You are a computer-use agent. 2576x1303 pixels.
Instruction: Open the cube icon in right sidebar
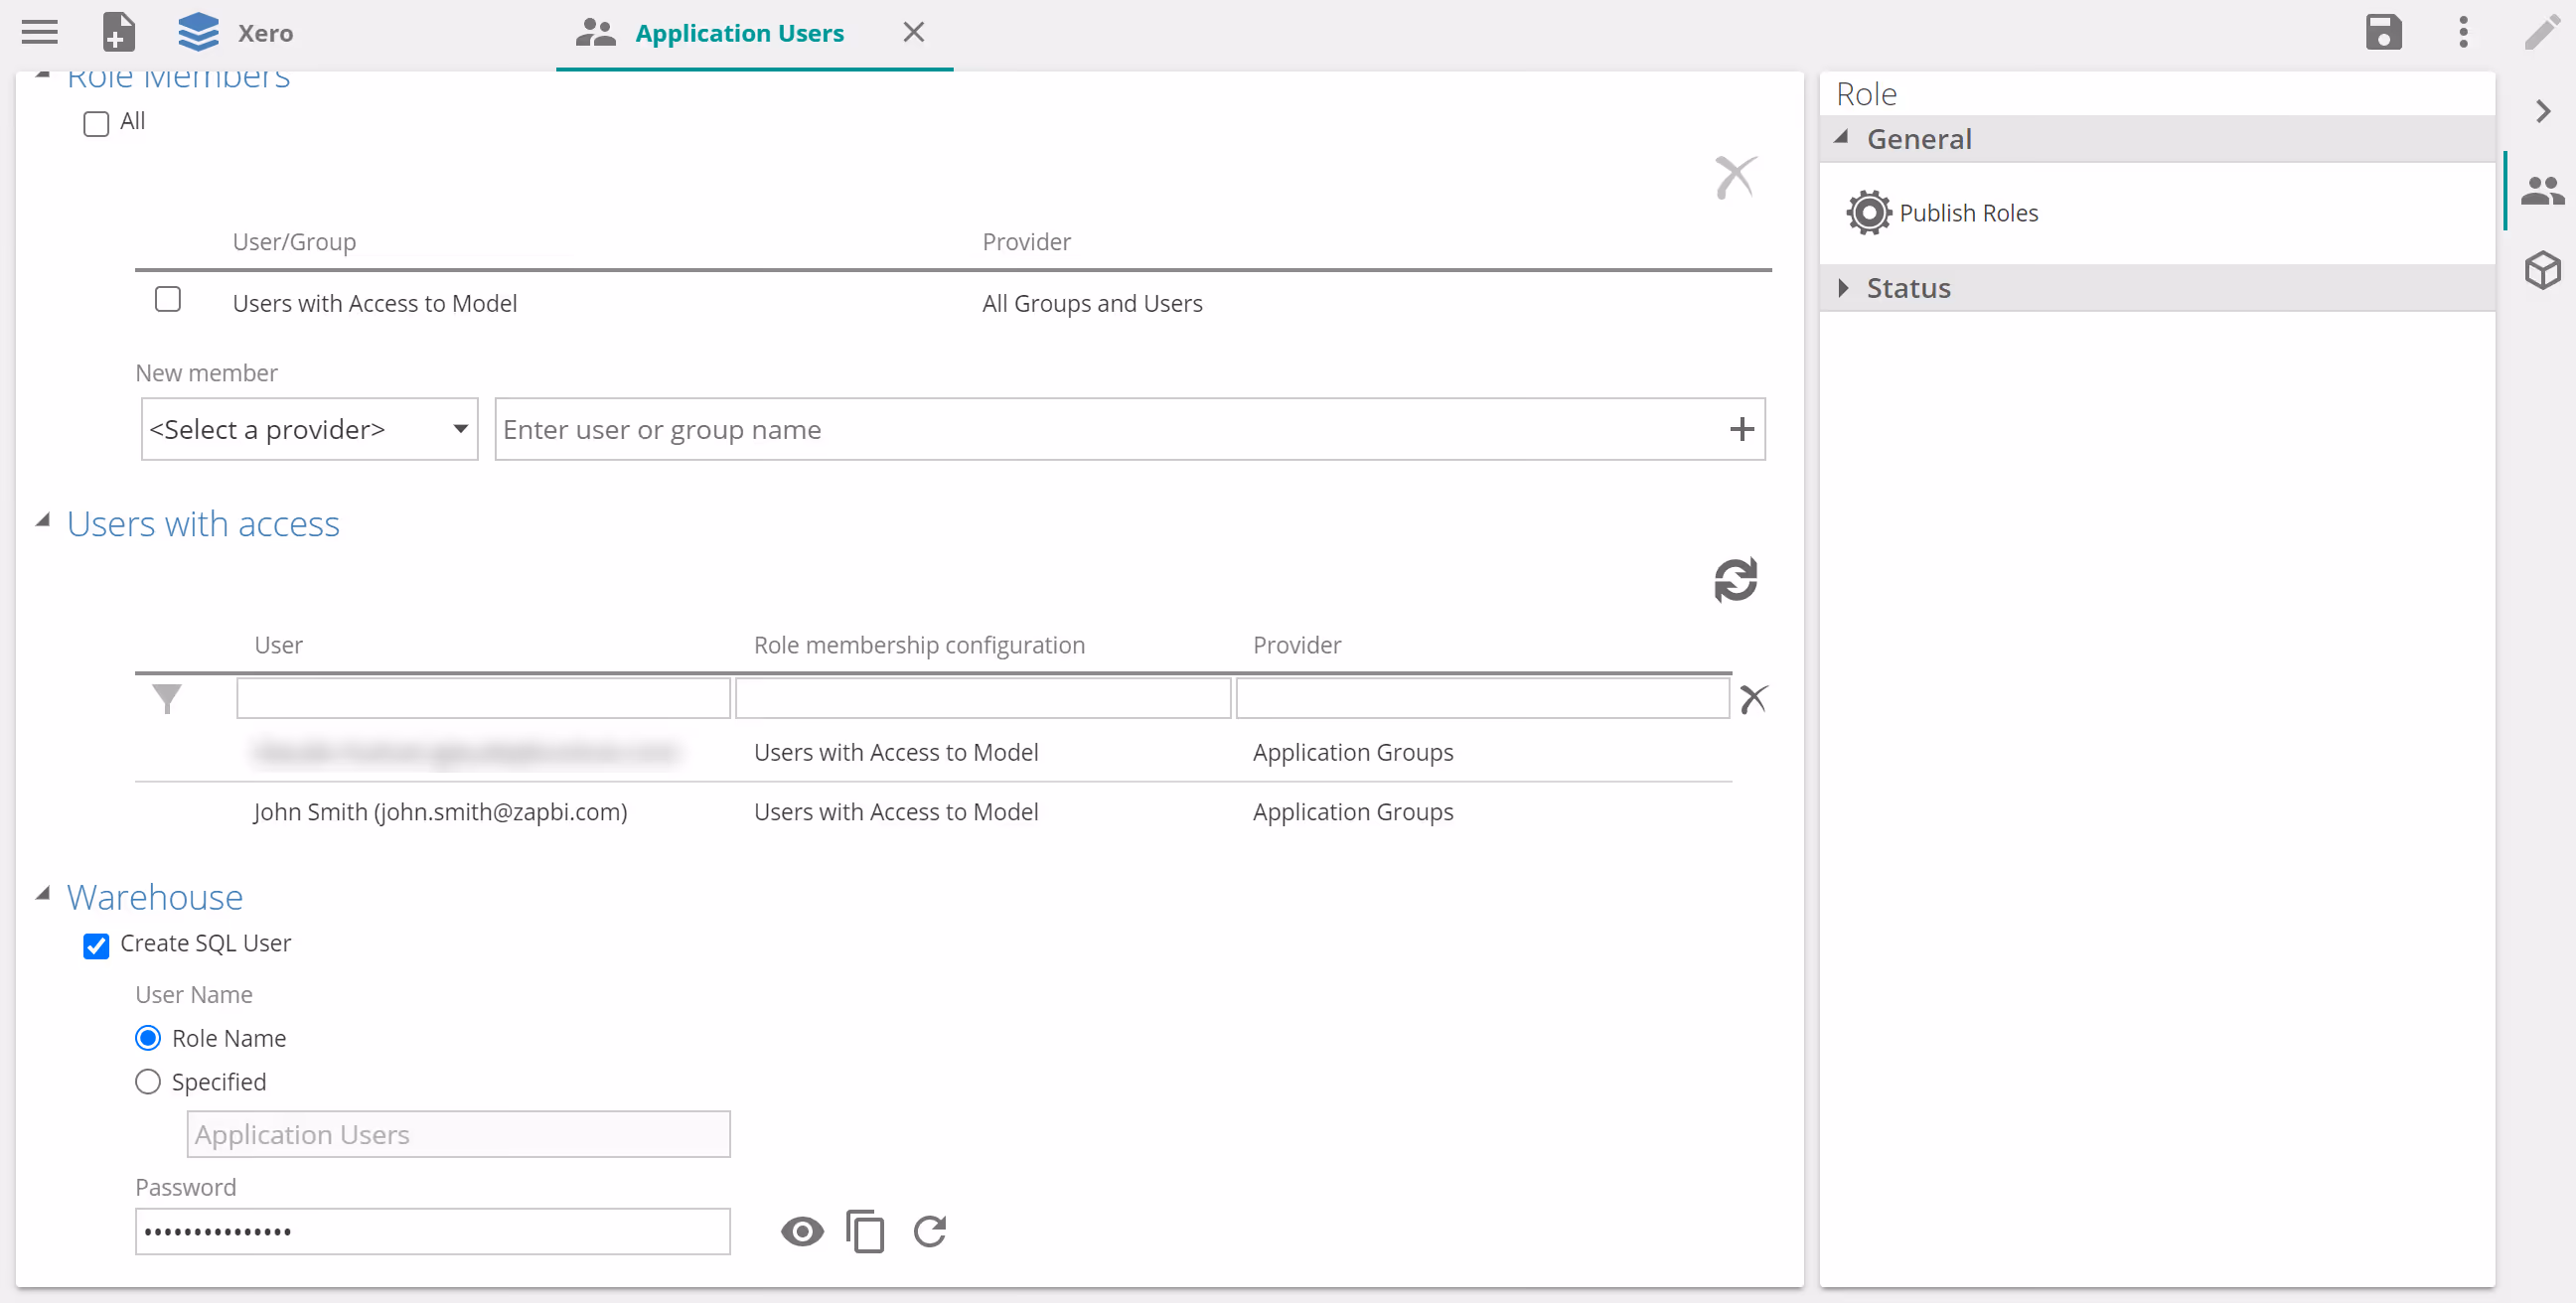coord(2542,270)
